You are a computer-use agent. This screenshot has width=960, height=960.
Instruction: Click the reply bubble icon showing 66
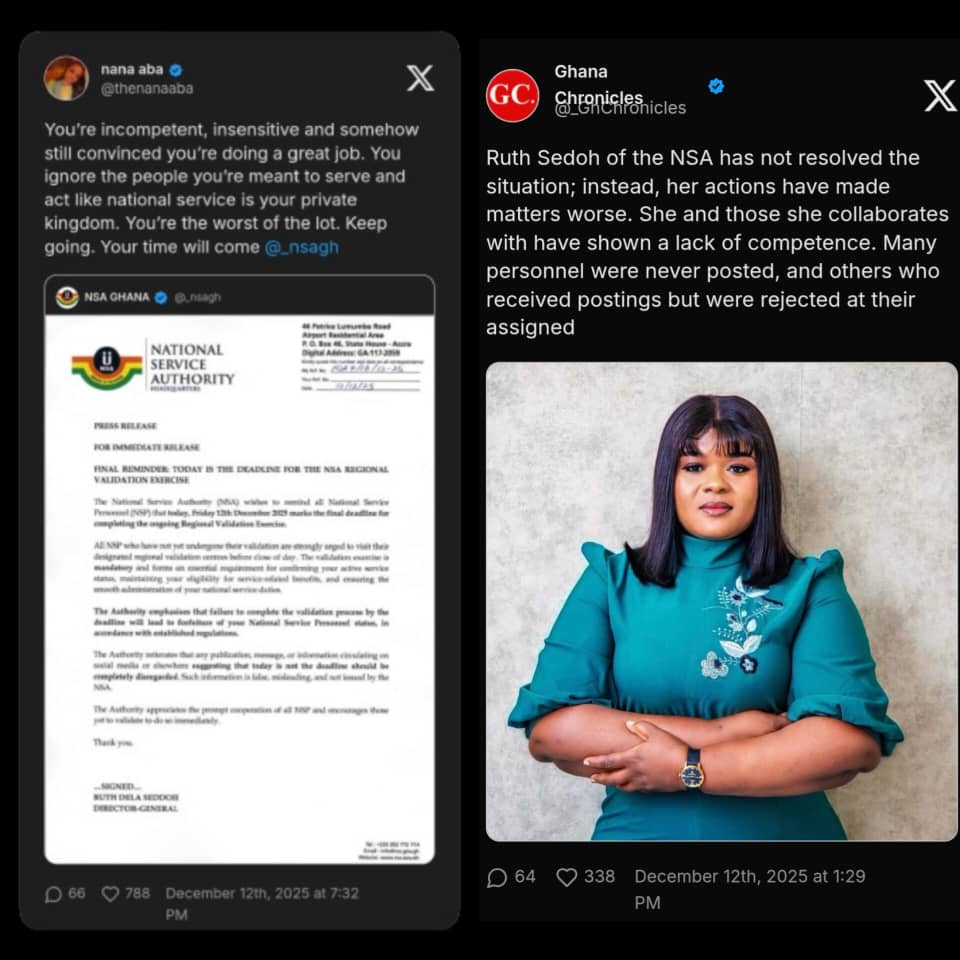coord(54,894)
